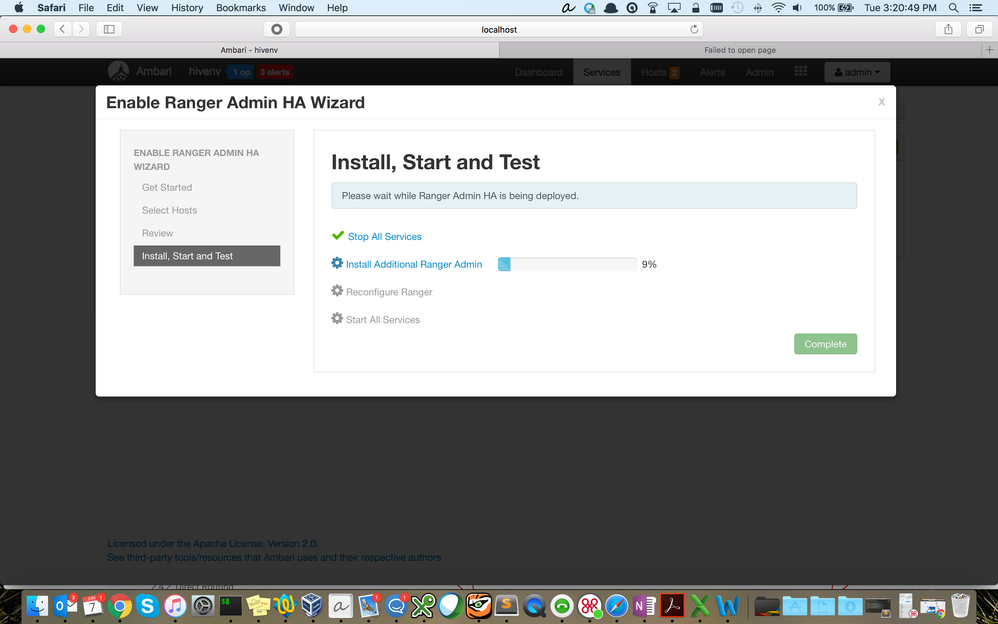Open VirtualBox from the dock

312,605
